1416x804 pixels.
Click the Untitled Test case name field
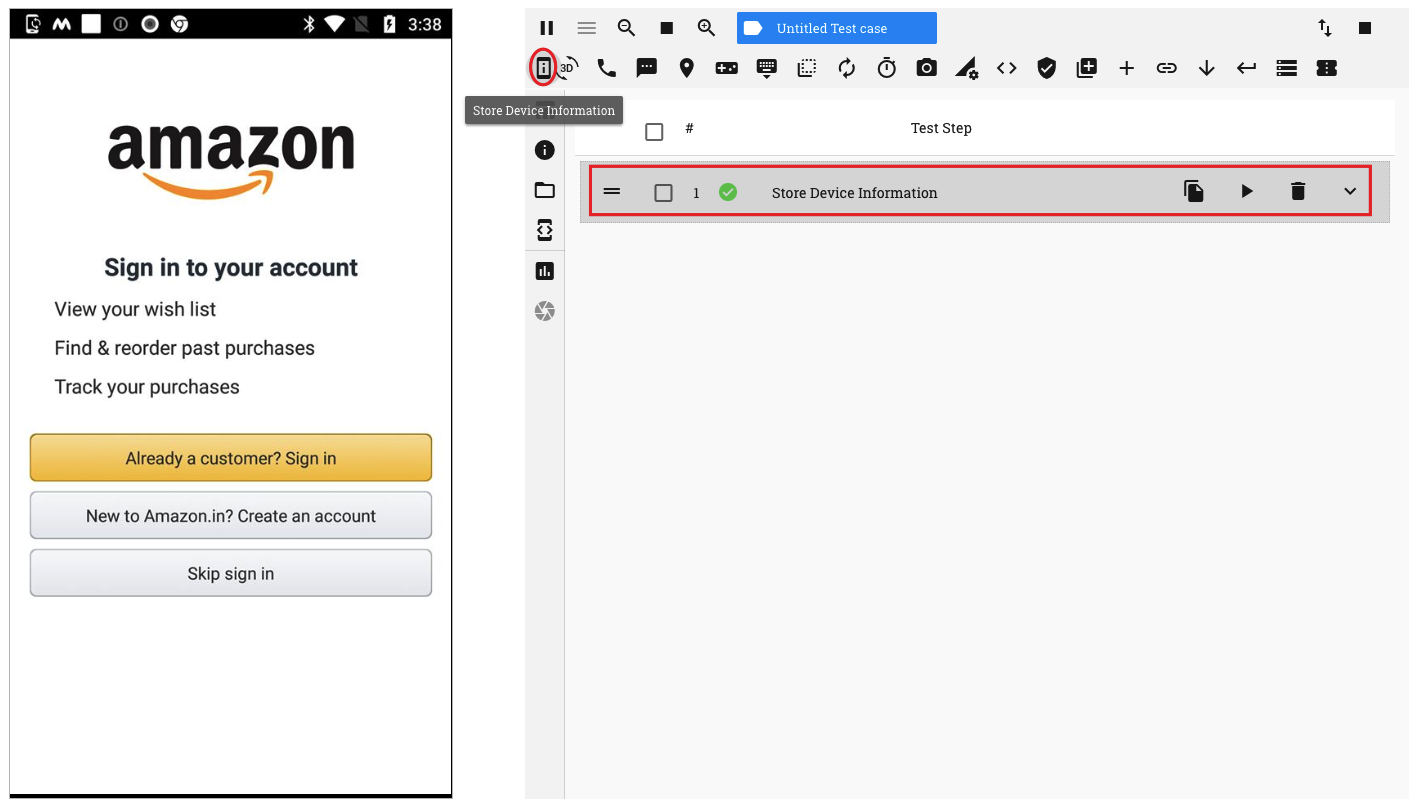(x=837, y=28)
